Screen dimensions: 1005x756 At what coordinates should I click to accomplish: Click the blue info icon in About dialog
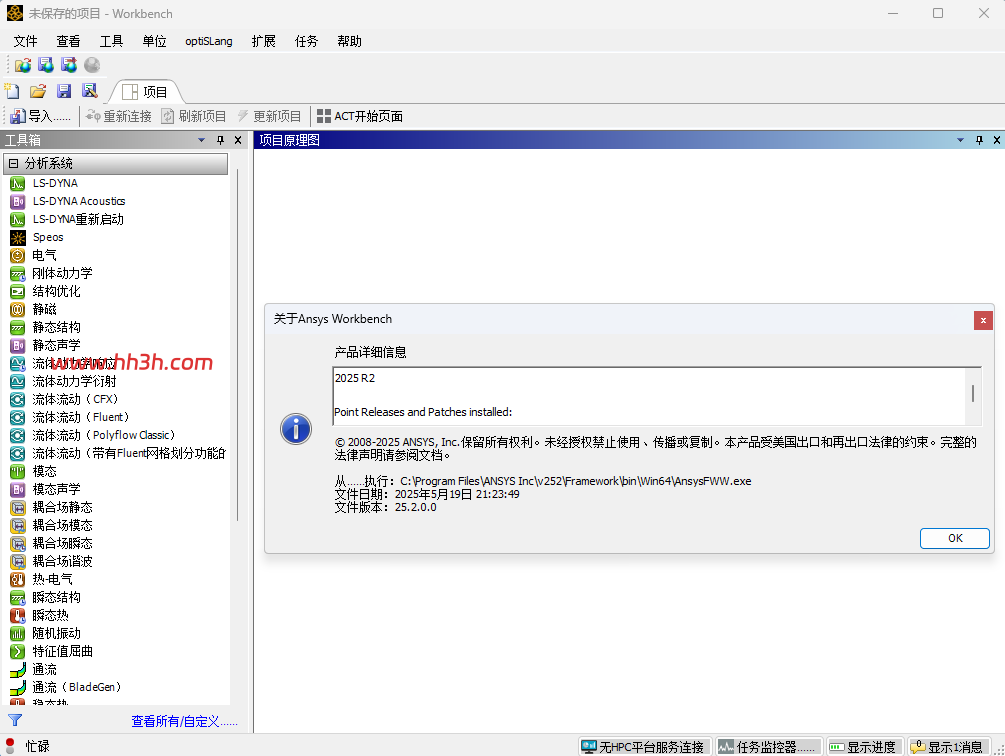296,429
